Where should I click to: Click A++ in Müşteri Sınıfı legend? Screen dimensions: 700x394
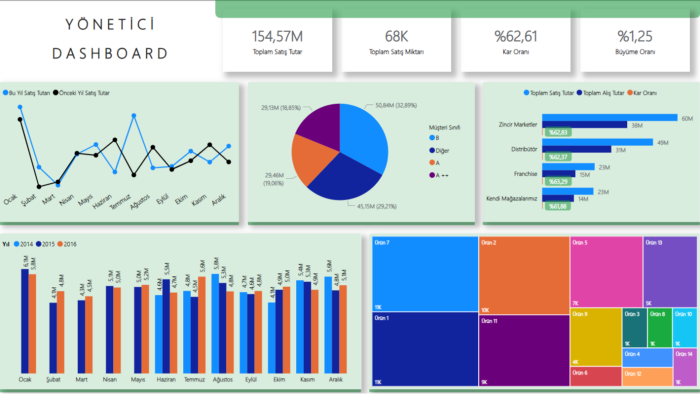coord(439,175)
